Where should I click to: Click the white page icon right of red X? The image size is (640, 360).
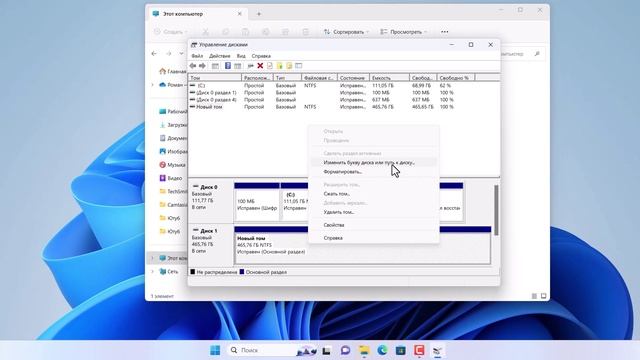(270, 66)
